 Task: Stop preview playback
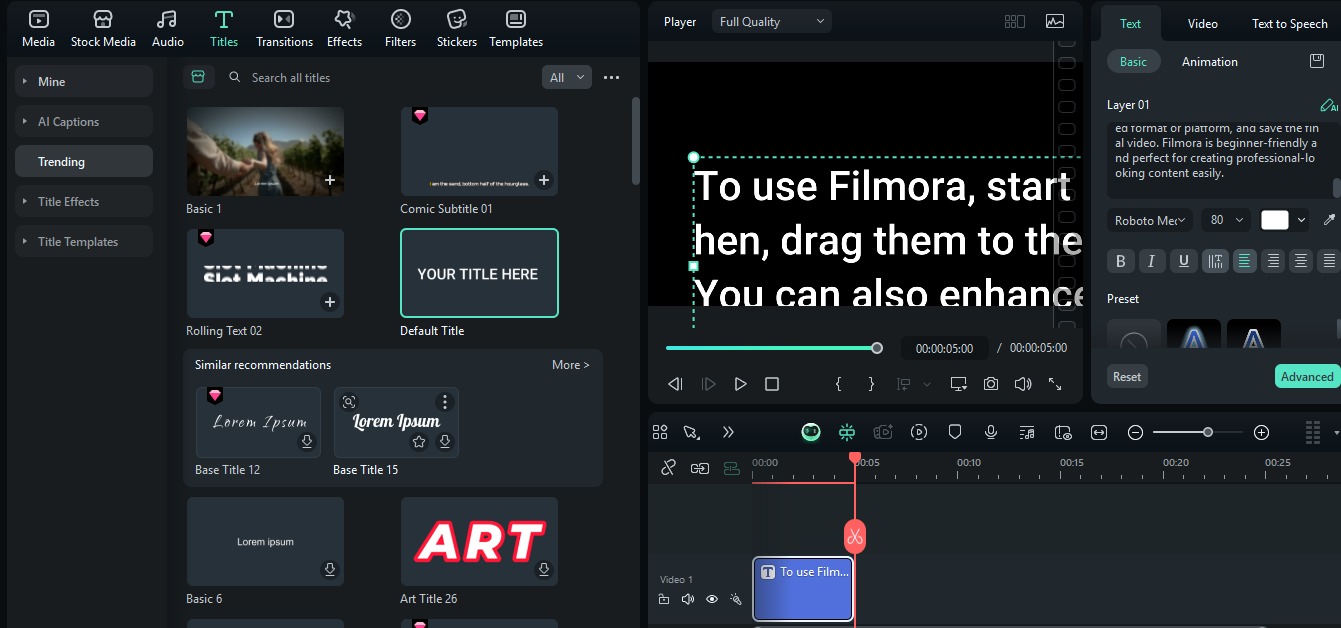pyautogui.click(x=772, y=384)
